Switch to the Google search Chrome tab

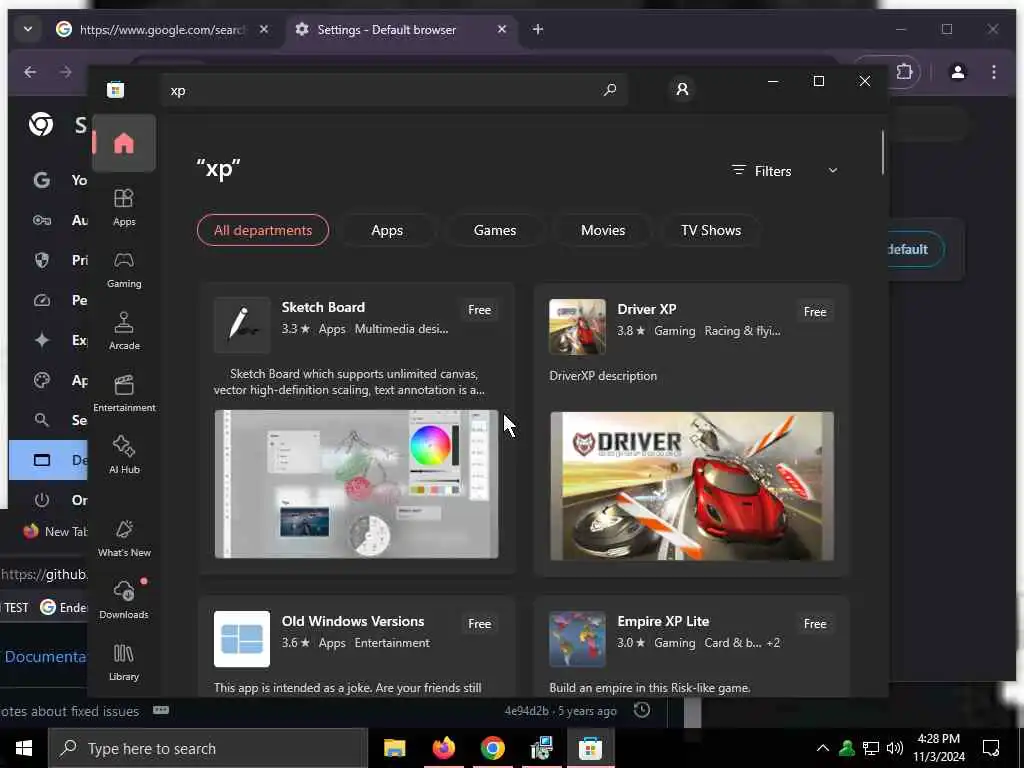point(160,29)
